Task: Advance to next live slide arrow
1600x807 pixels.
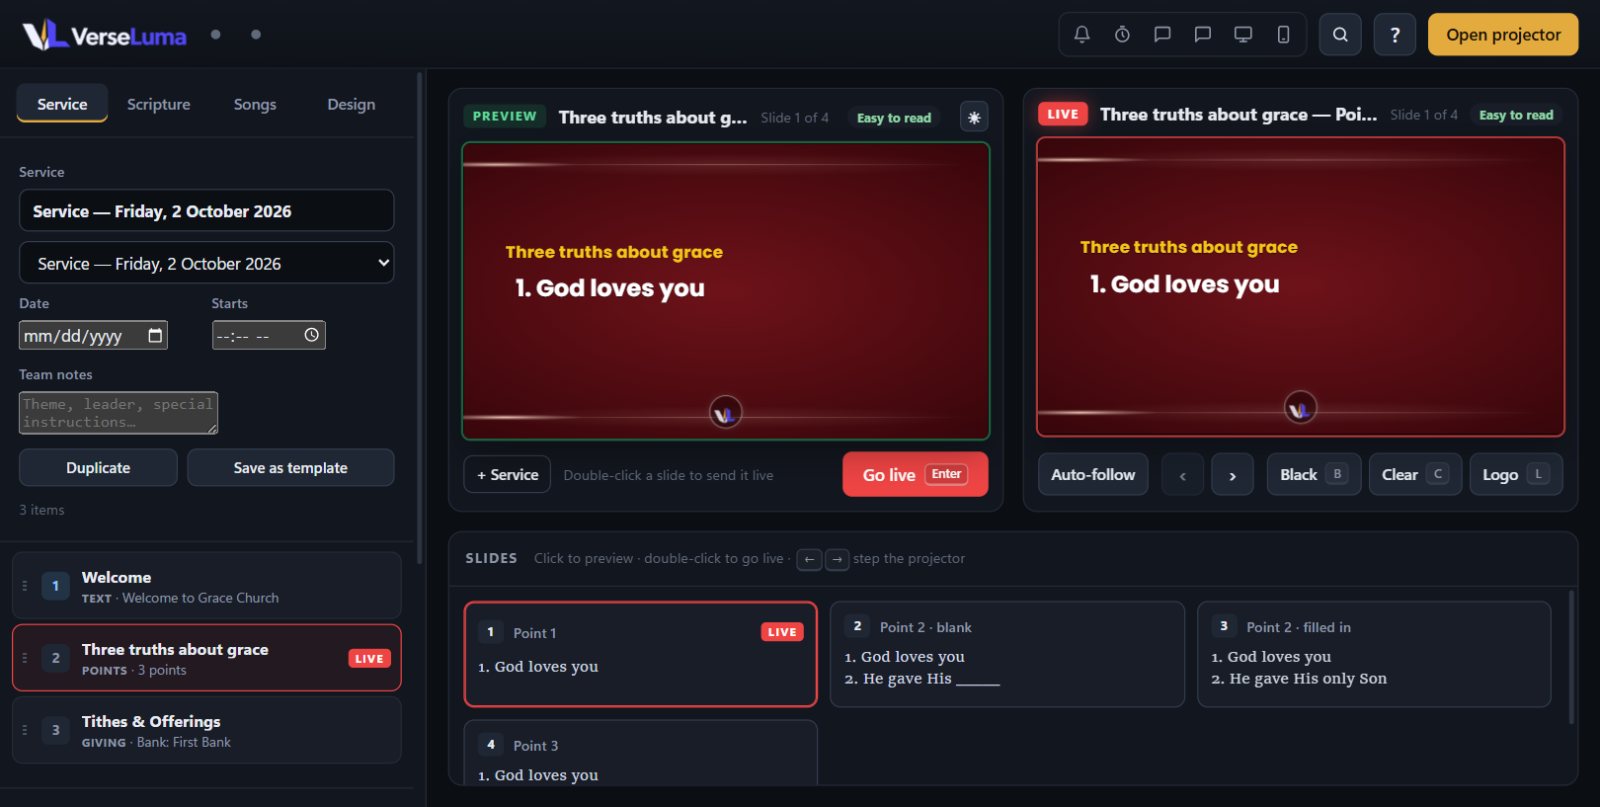Action: pos(1233,475)
